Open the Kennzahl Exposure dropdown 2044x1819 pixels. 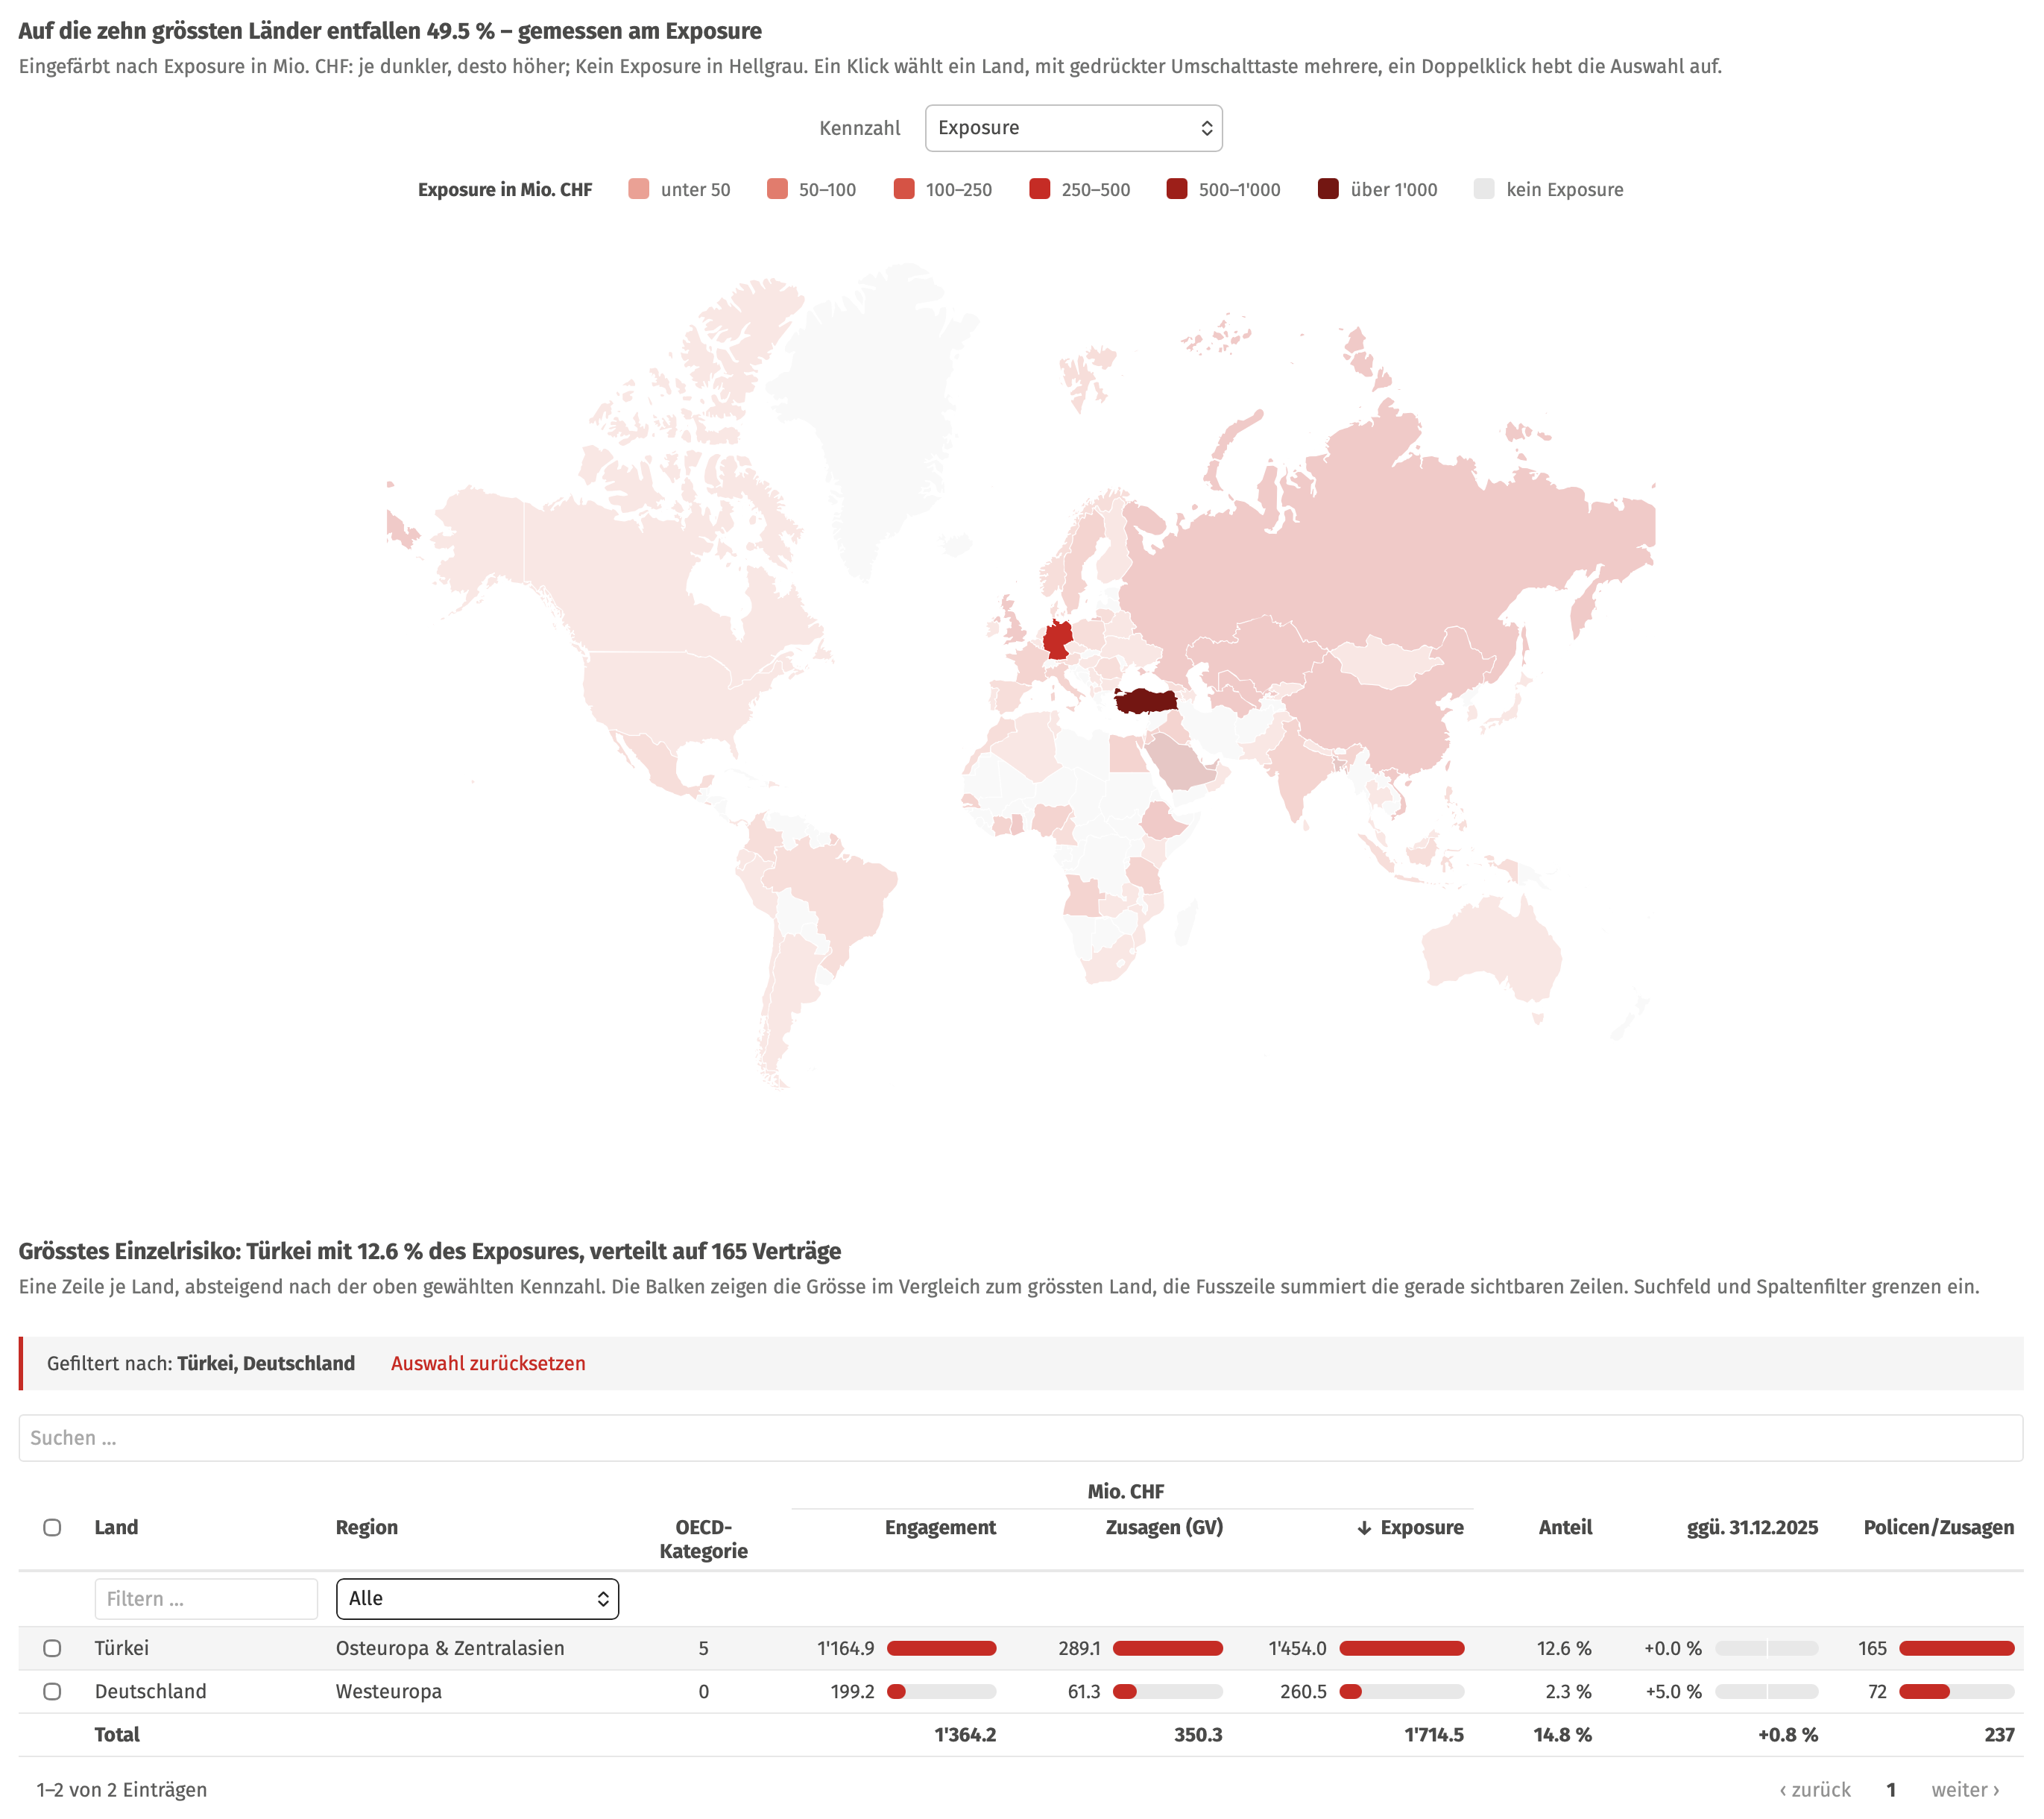coord(1073,128)
